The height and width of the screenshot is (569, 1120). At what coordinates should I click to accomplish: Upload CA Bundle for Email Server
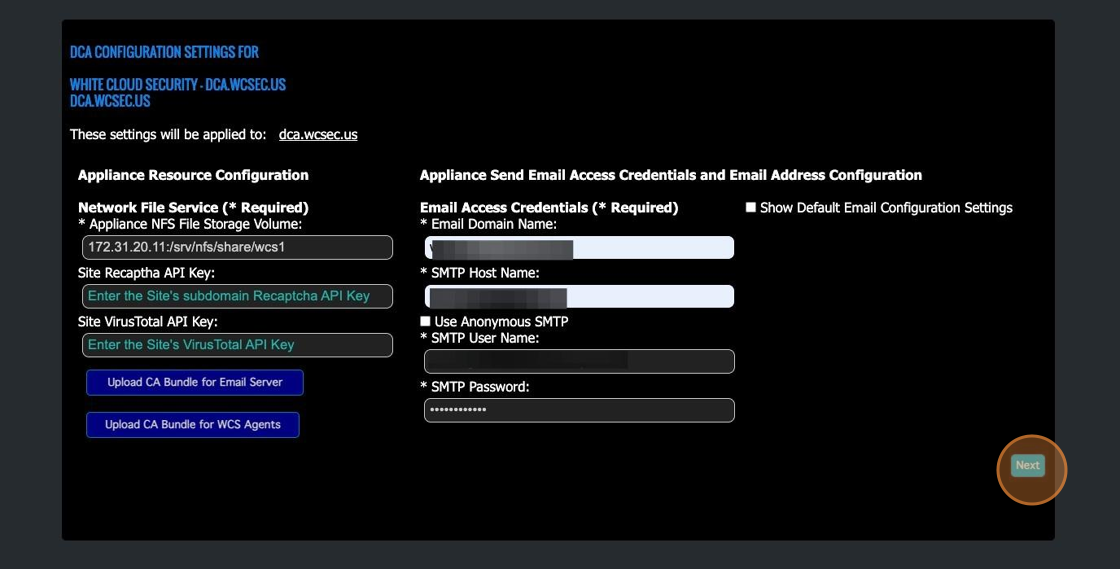point(194,382)
